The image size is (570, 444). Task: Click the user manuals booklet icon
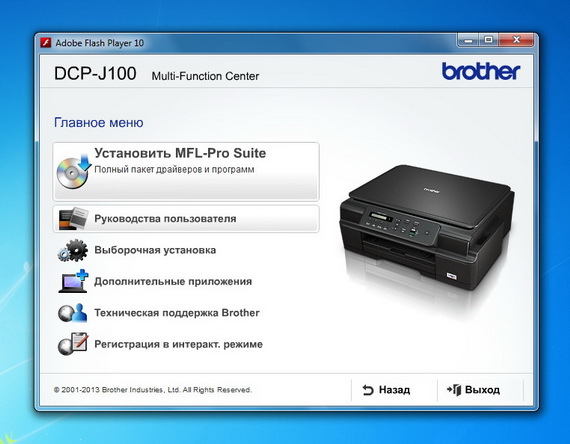(73, 219)
